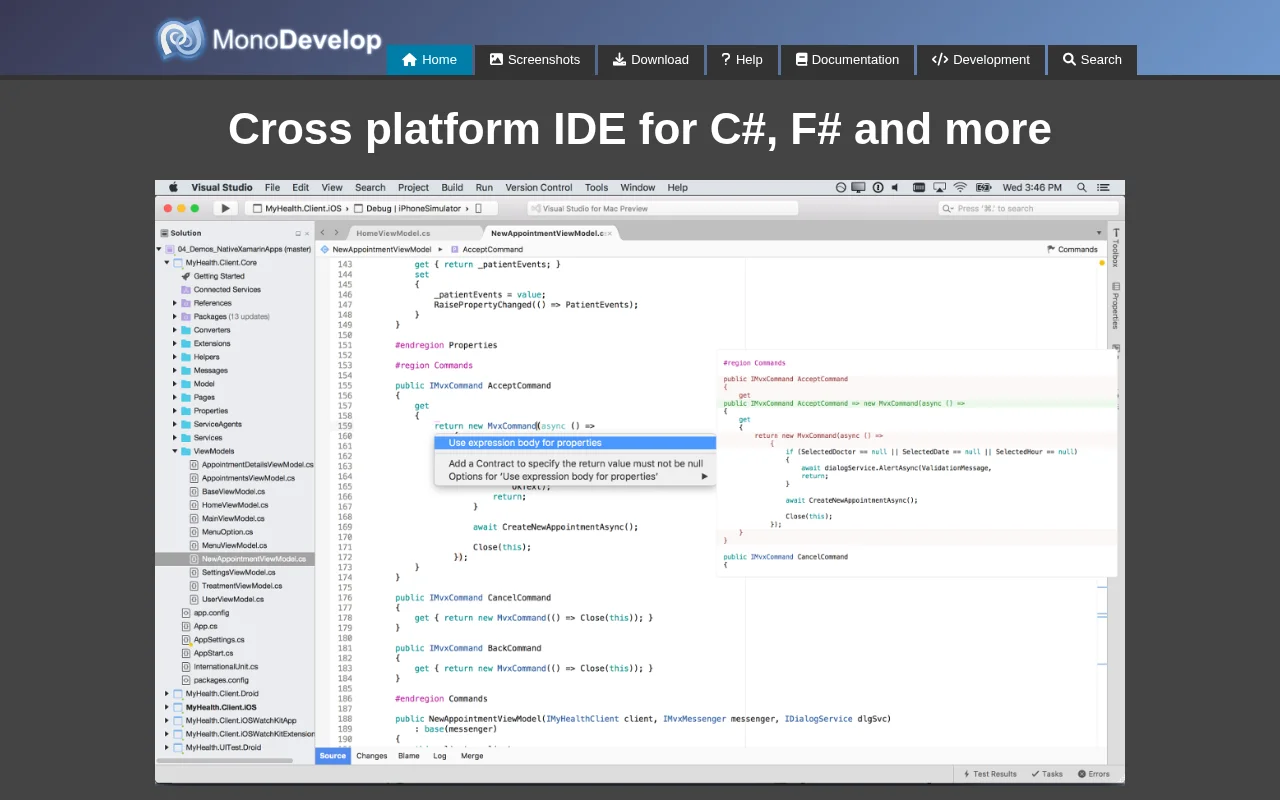This screenshot has height=800, width=1280.
Task: Select the SettingsViewModel.cs file
Action: point(232,572)
